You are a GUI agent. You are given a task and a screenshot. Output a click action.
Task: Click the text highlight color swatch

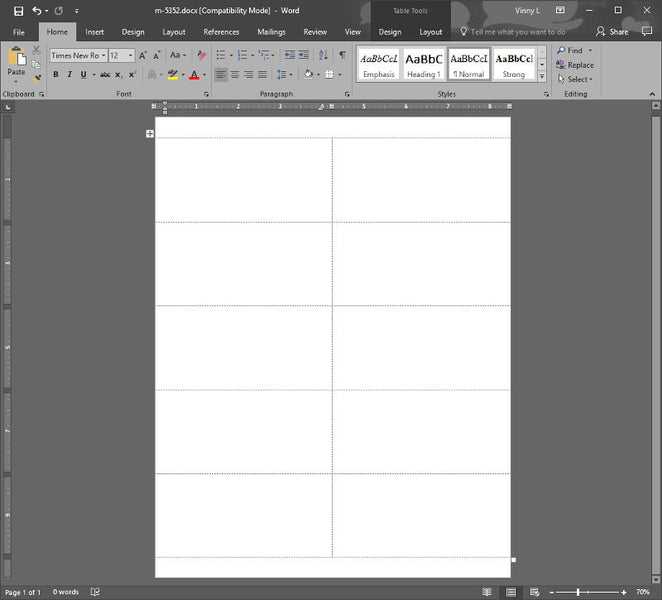tap(172, 75)
